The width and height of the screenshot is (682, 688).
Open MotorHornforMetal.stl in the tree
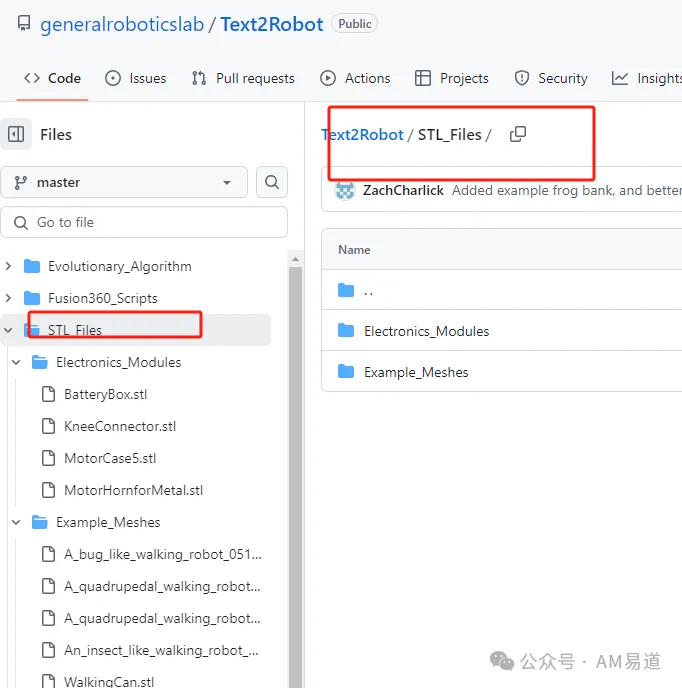[x=133, y=491]
